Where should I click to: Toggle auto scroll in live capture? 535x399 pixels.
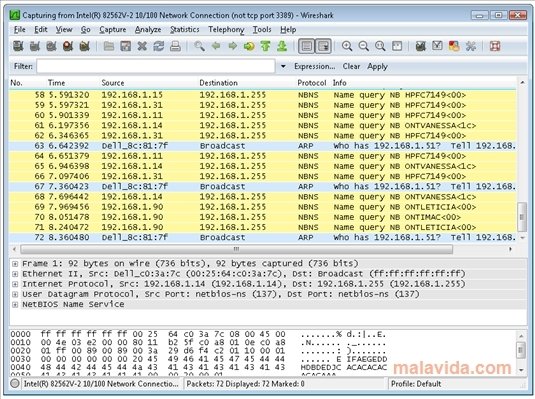click(x=323, y=46)
